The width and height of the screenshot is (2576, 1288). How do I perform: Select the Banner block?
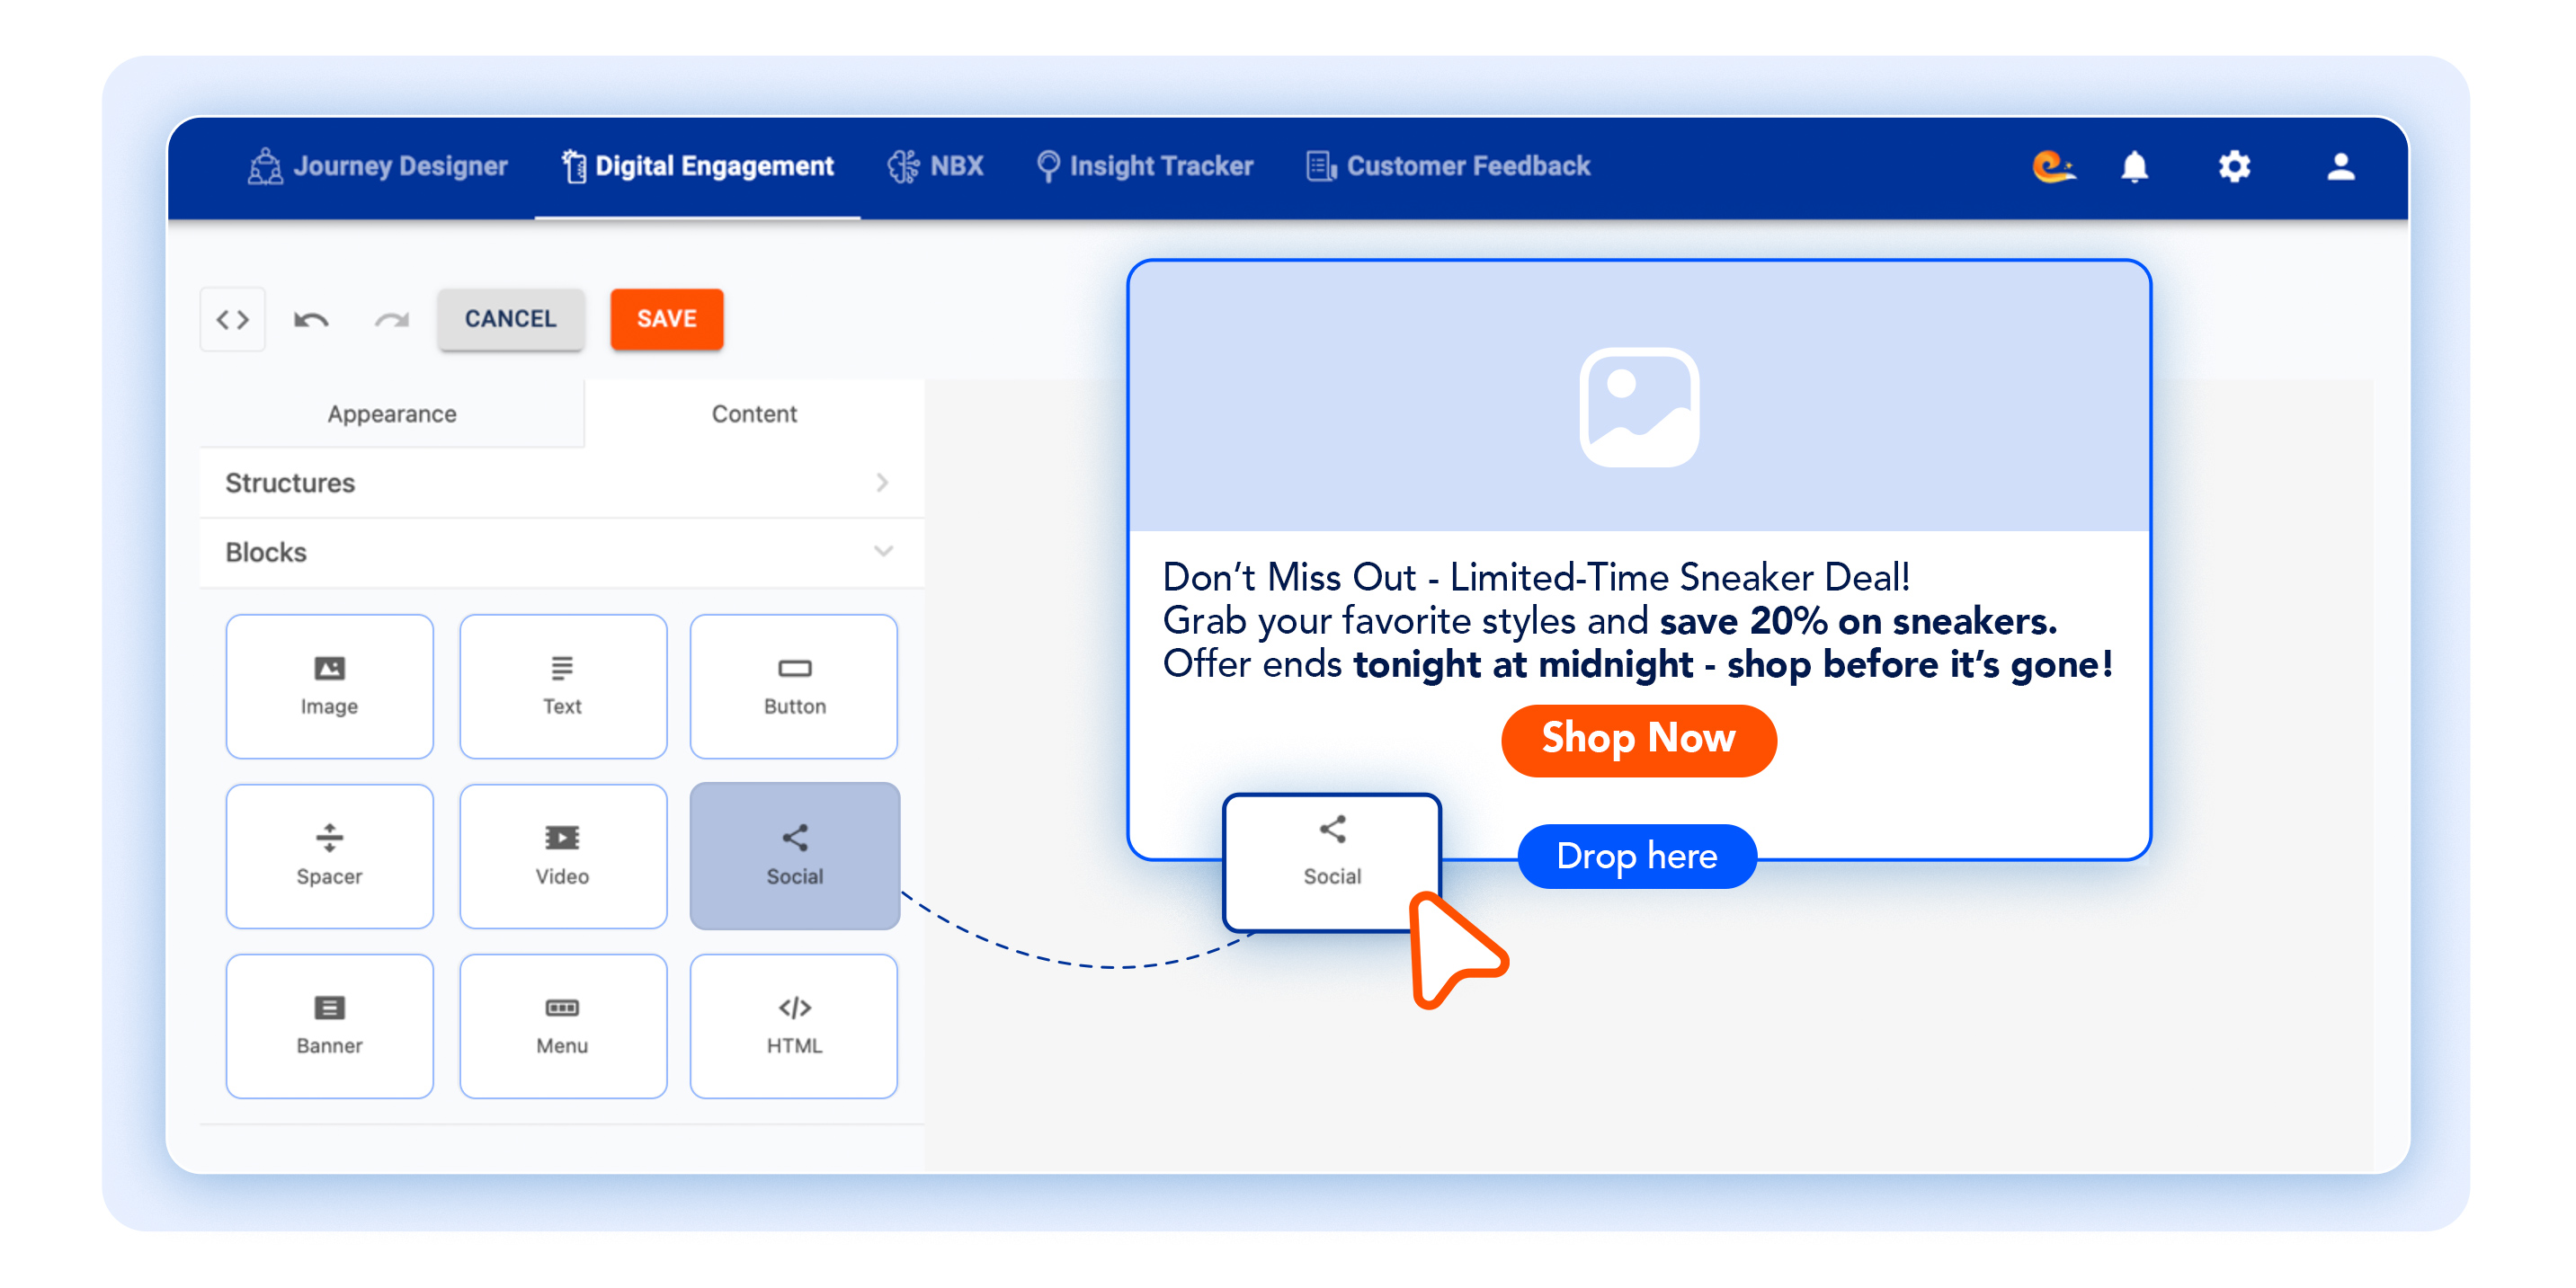(x=329, y=1026)
